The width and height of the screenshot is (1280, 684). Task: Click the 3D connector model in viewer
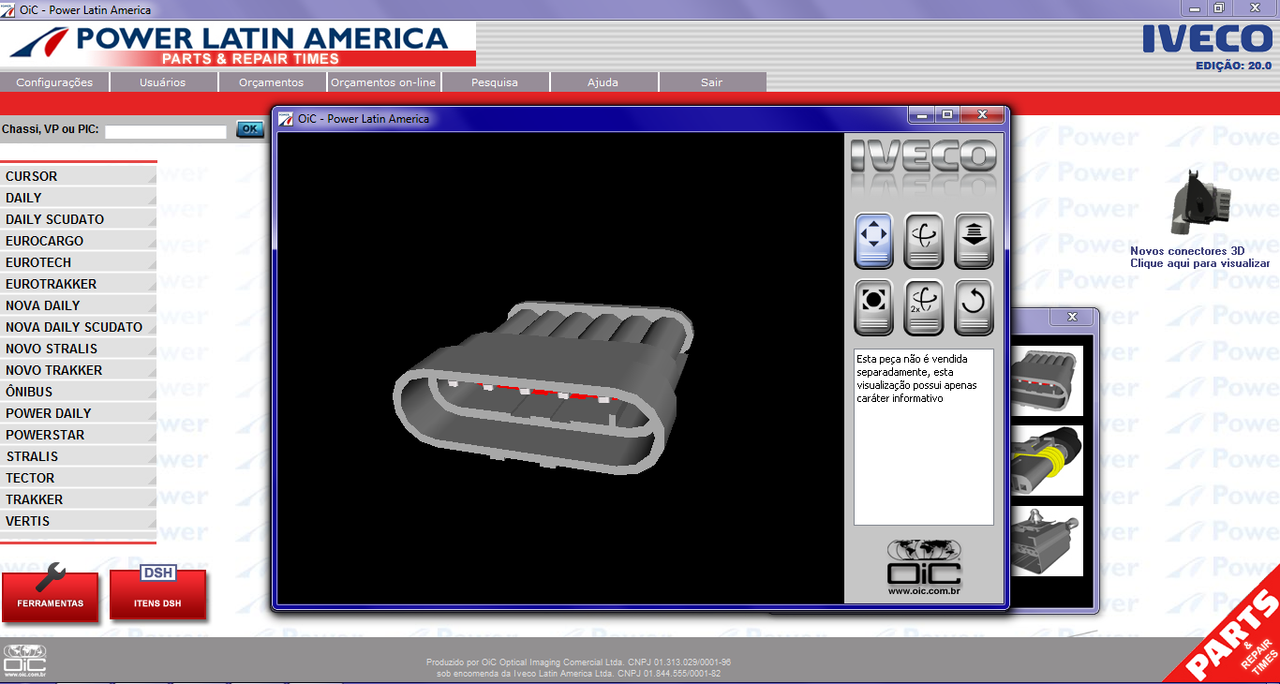click(543, 390)
